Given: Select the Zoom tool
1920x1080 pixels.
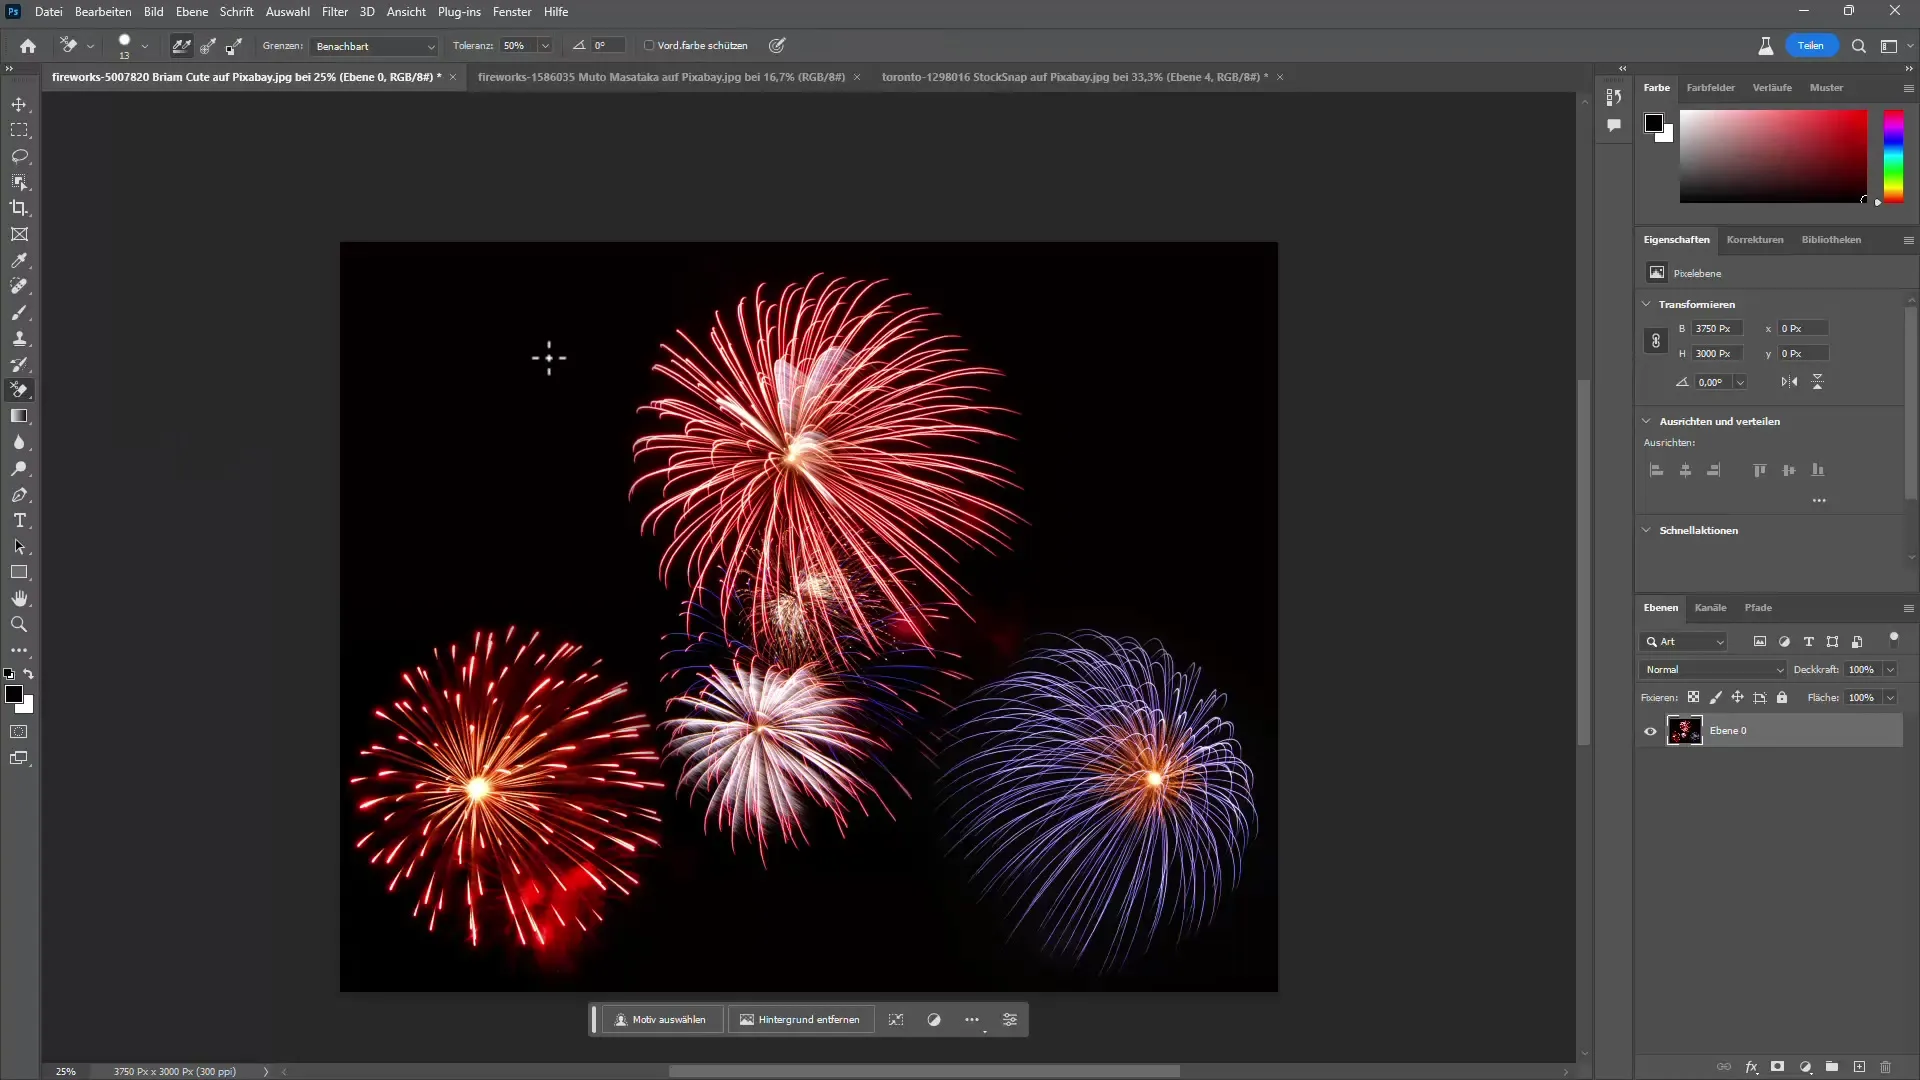Looking at the screenshot, I should coord(19,624).
